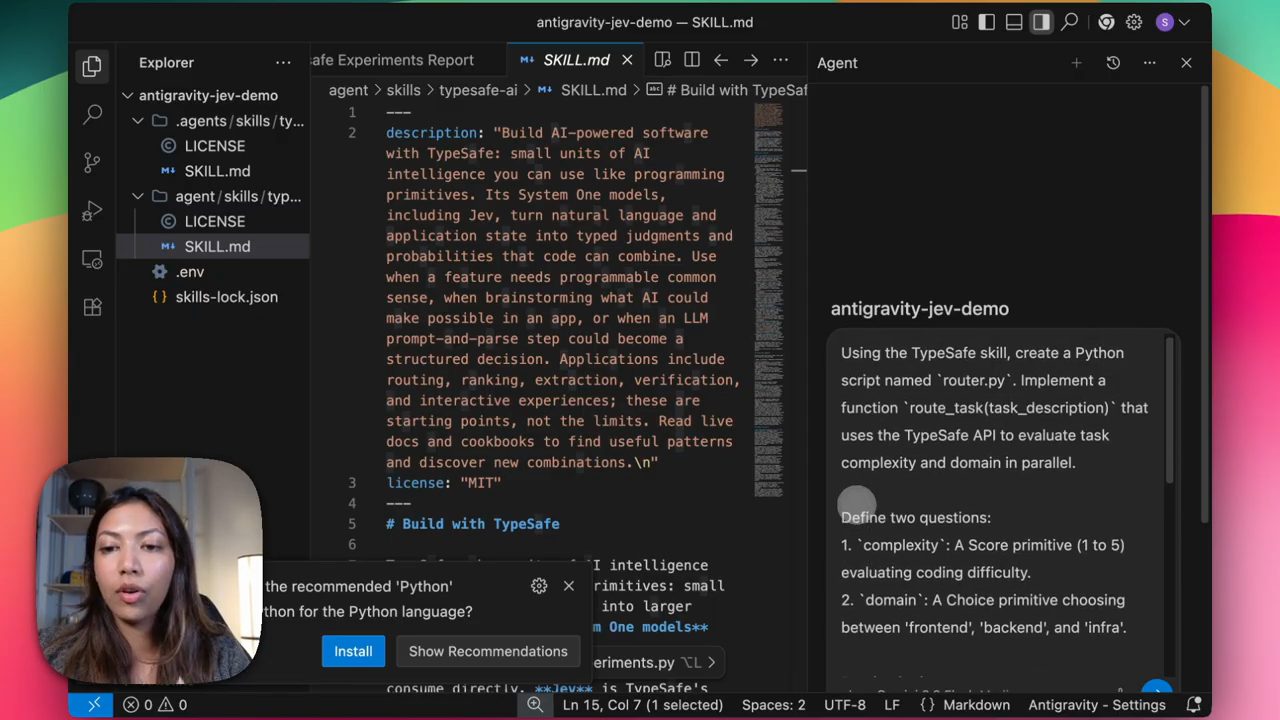The image size is (1280, 720).
Task: Click the skills breadcrumb segment
Action: click(x=404, y=90)
